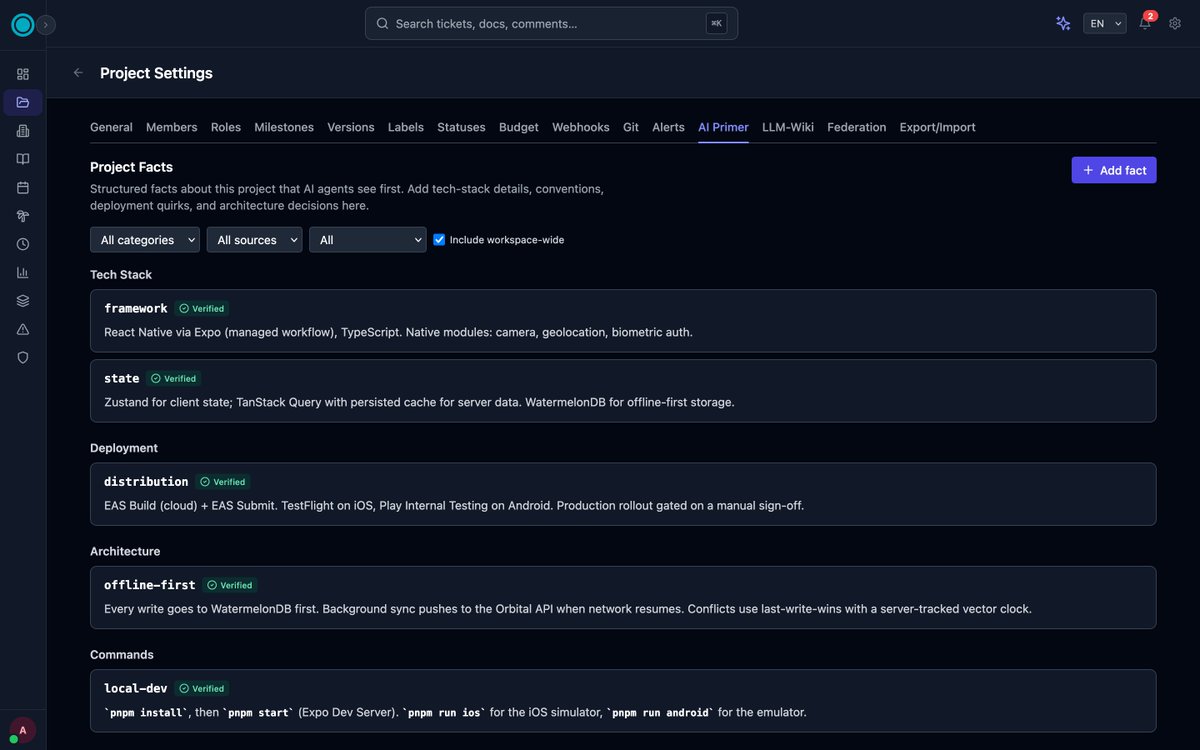This screenshot has width=1200, height=750.
Task: Open the calendar icon in sidebar
Action: pos(23,187)
